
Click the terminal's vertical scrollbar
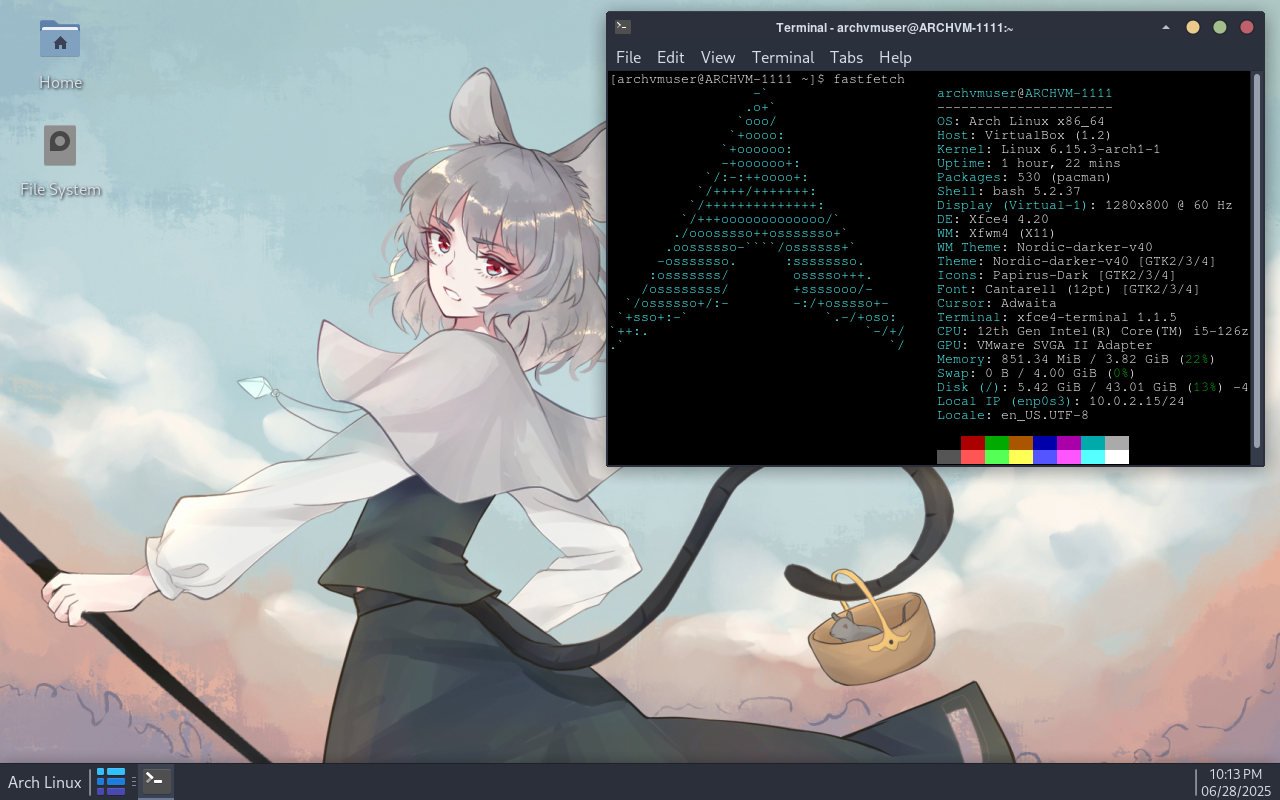[1257, 260]
